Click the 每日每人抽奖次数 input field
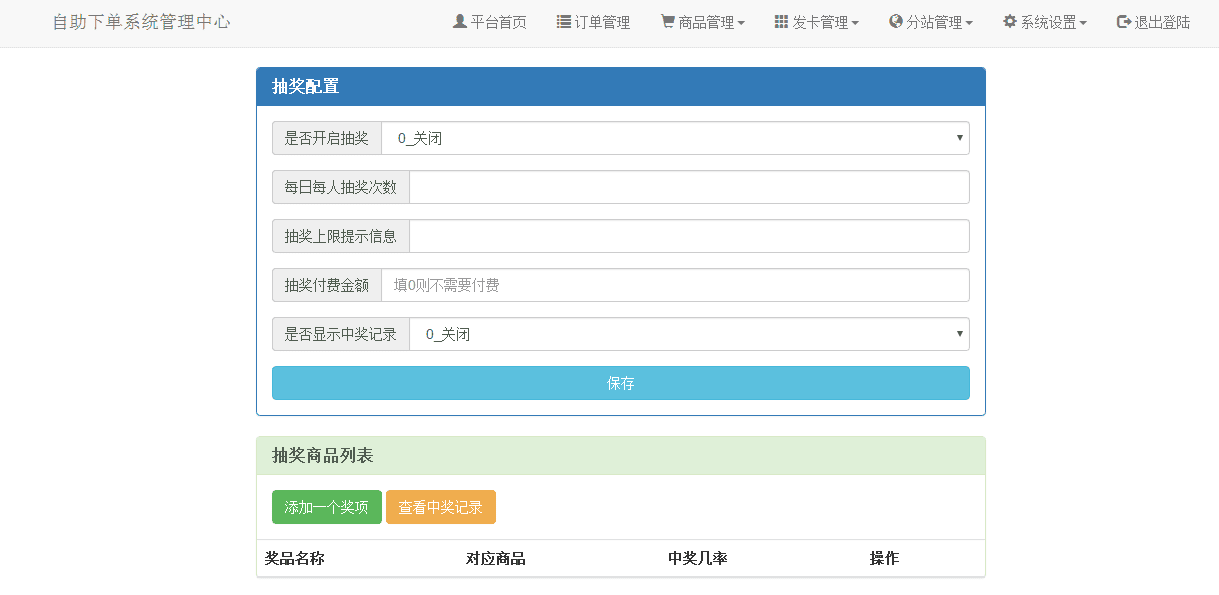The height and width of the screenshot is (595, 1219). (x=688, y=186)
